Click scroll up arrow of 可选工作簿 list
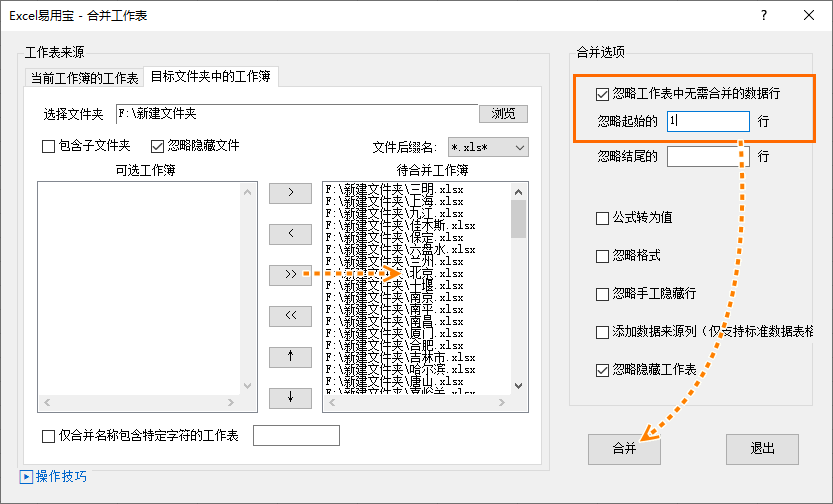 248,192
